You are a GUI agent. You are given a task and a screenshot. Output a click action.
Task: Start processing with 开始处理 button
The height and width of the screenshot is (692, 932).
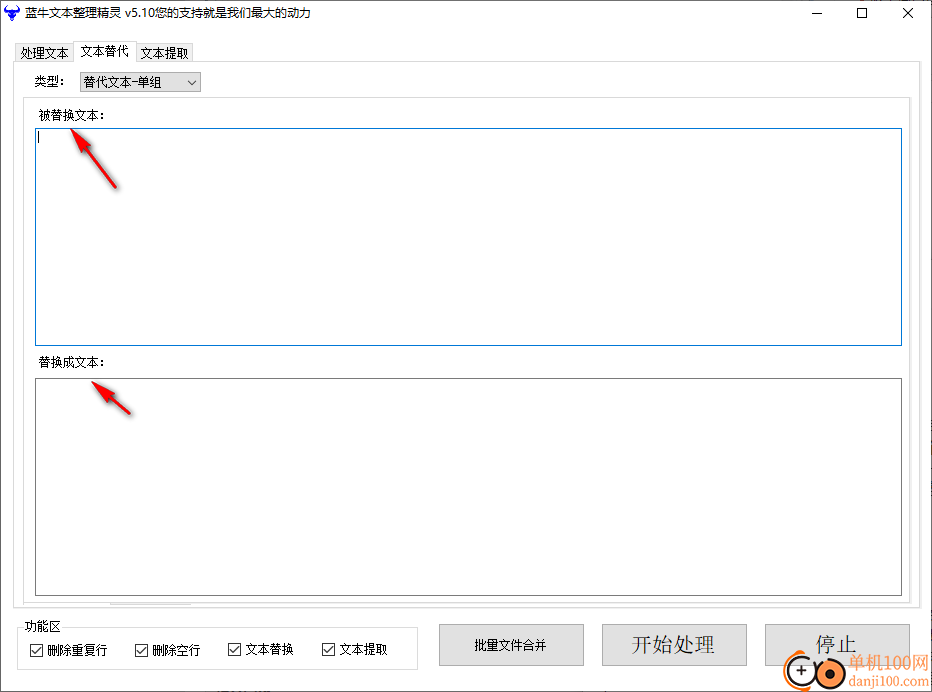(x=674, y=645)
